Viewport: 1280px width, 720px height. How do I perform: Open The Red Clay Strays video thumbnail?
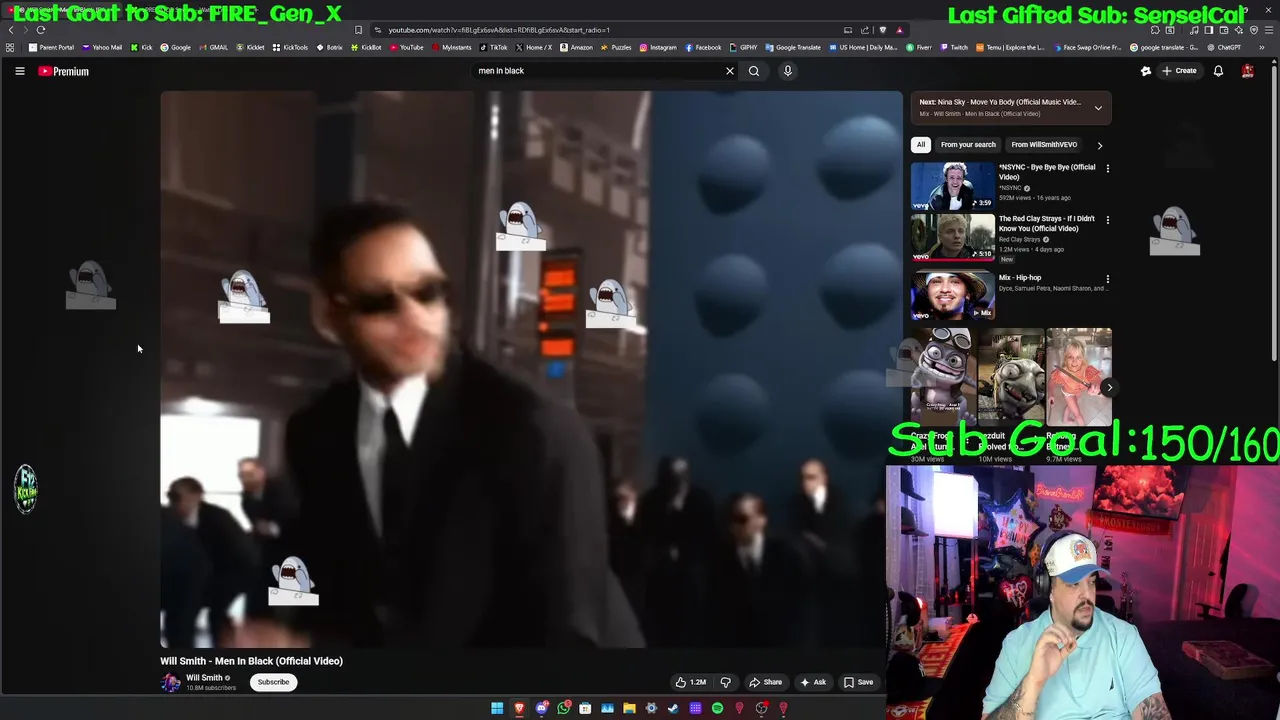953,237
